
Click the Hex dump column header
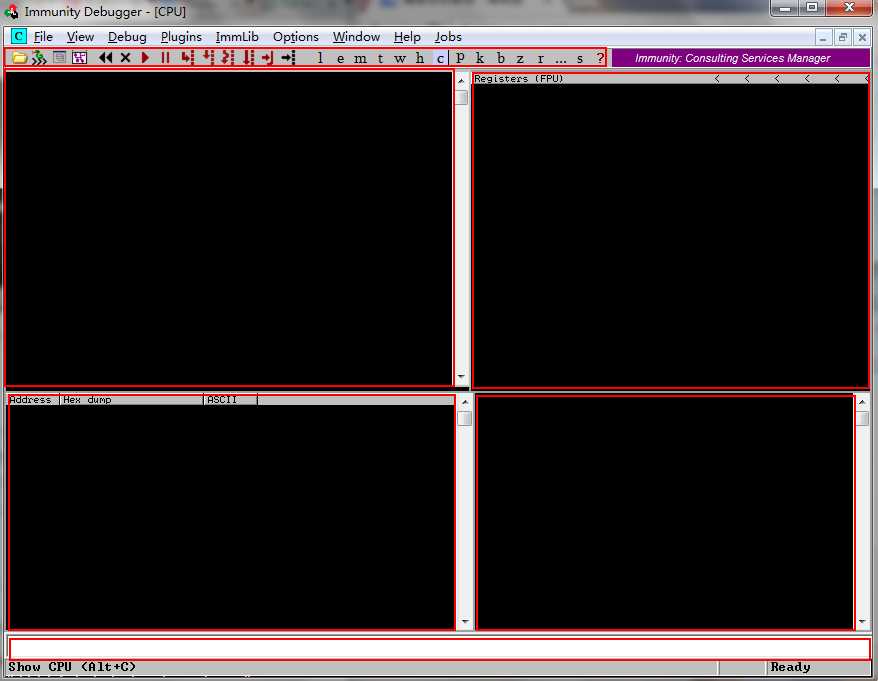pyautogui.click(x=131, y=400)
